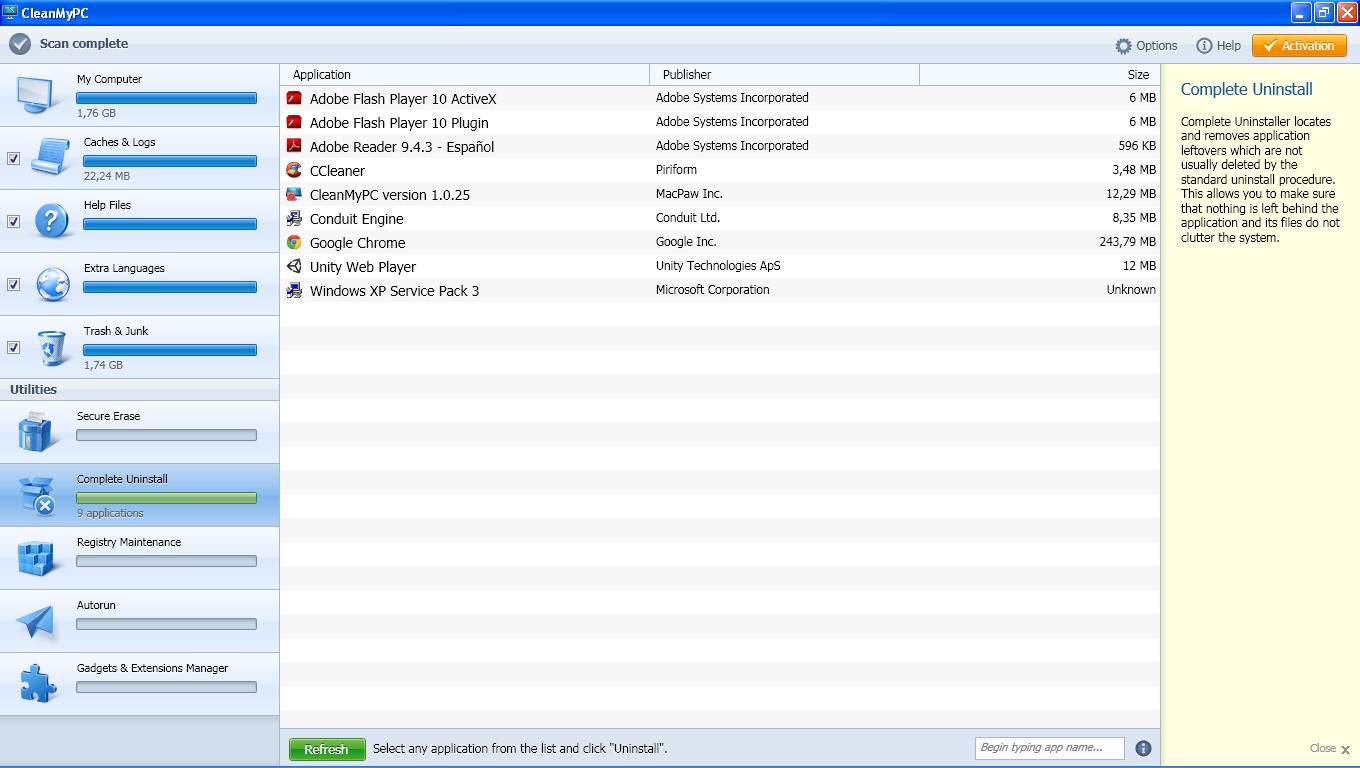1360x768 pixels.
Task: Click the Google Chrome app icon
Action: click(x=294, y=242)
